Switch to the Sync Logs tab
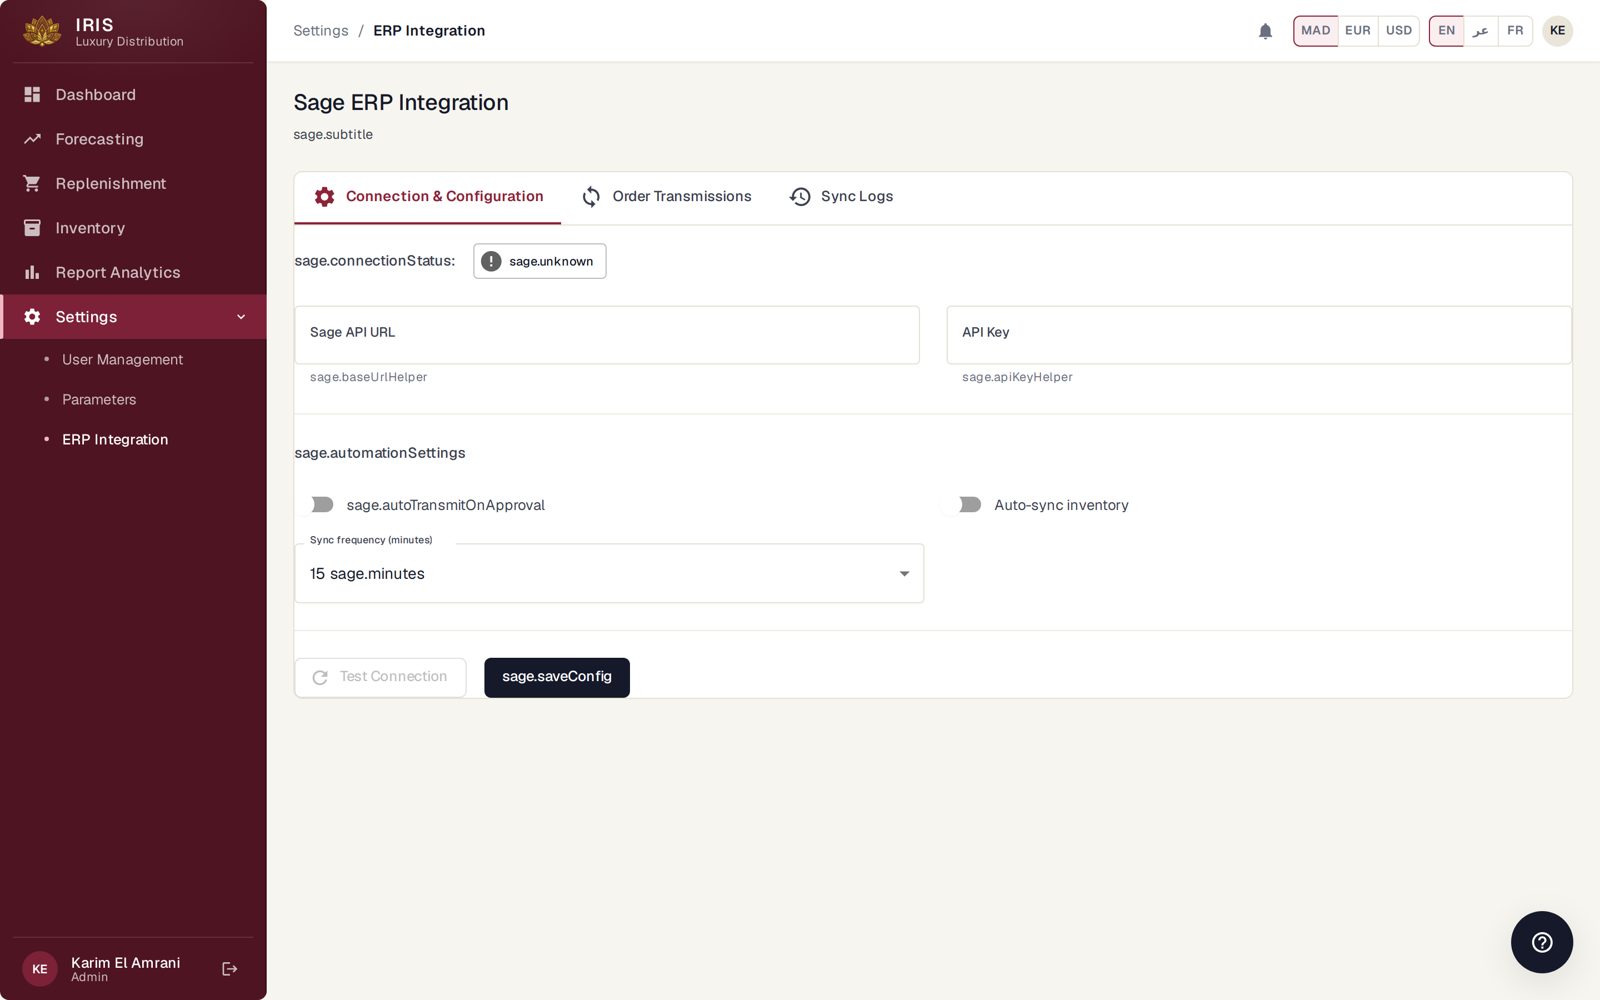The image size is (1600, 1000). tap(841, 197)
